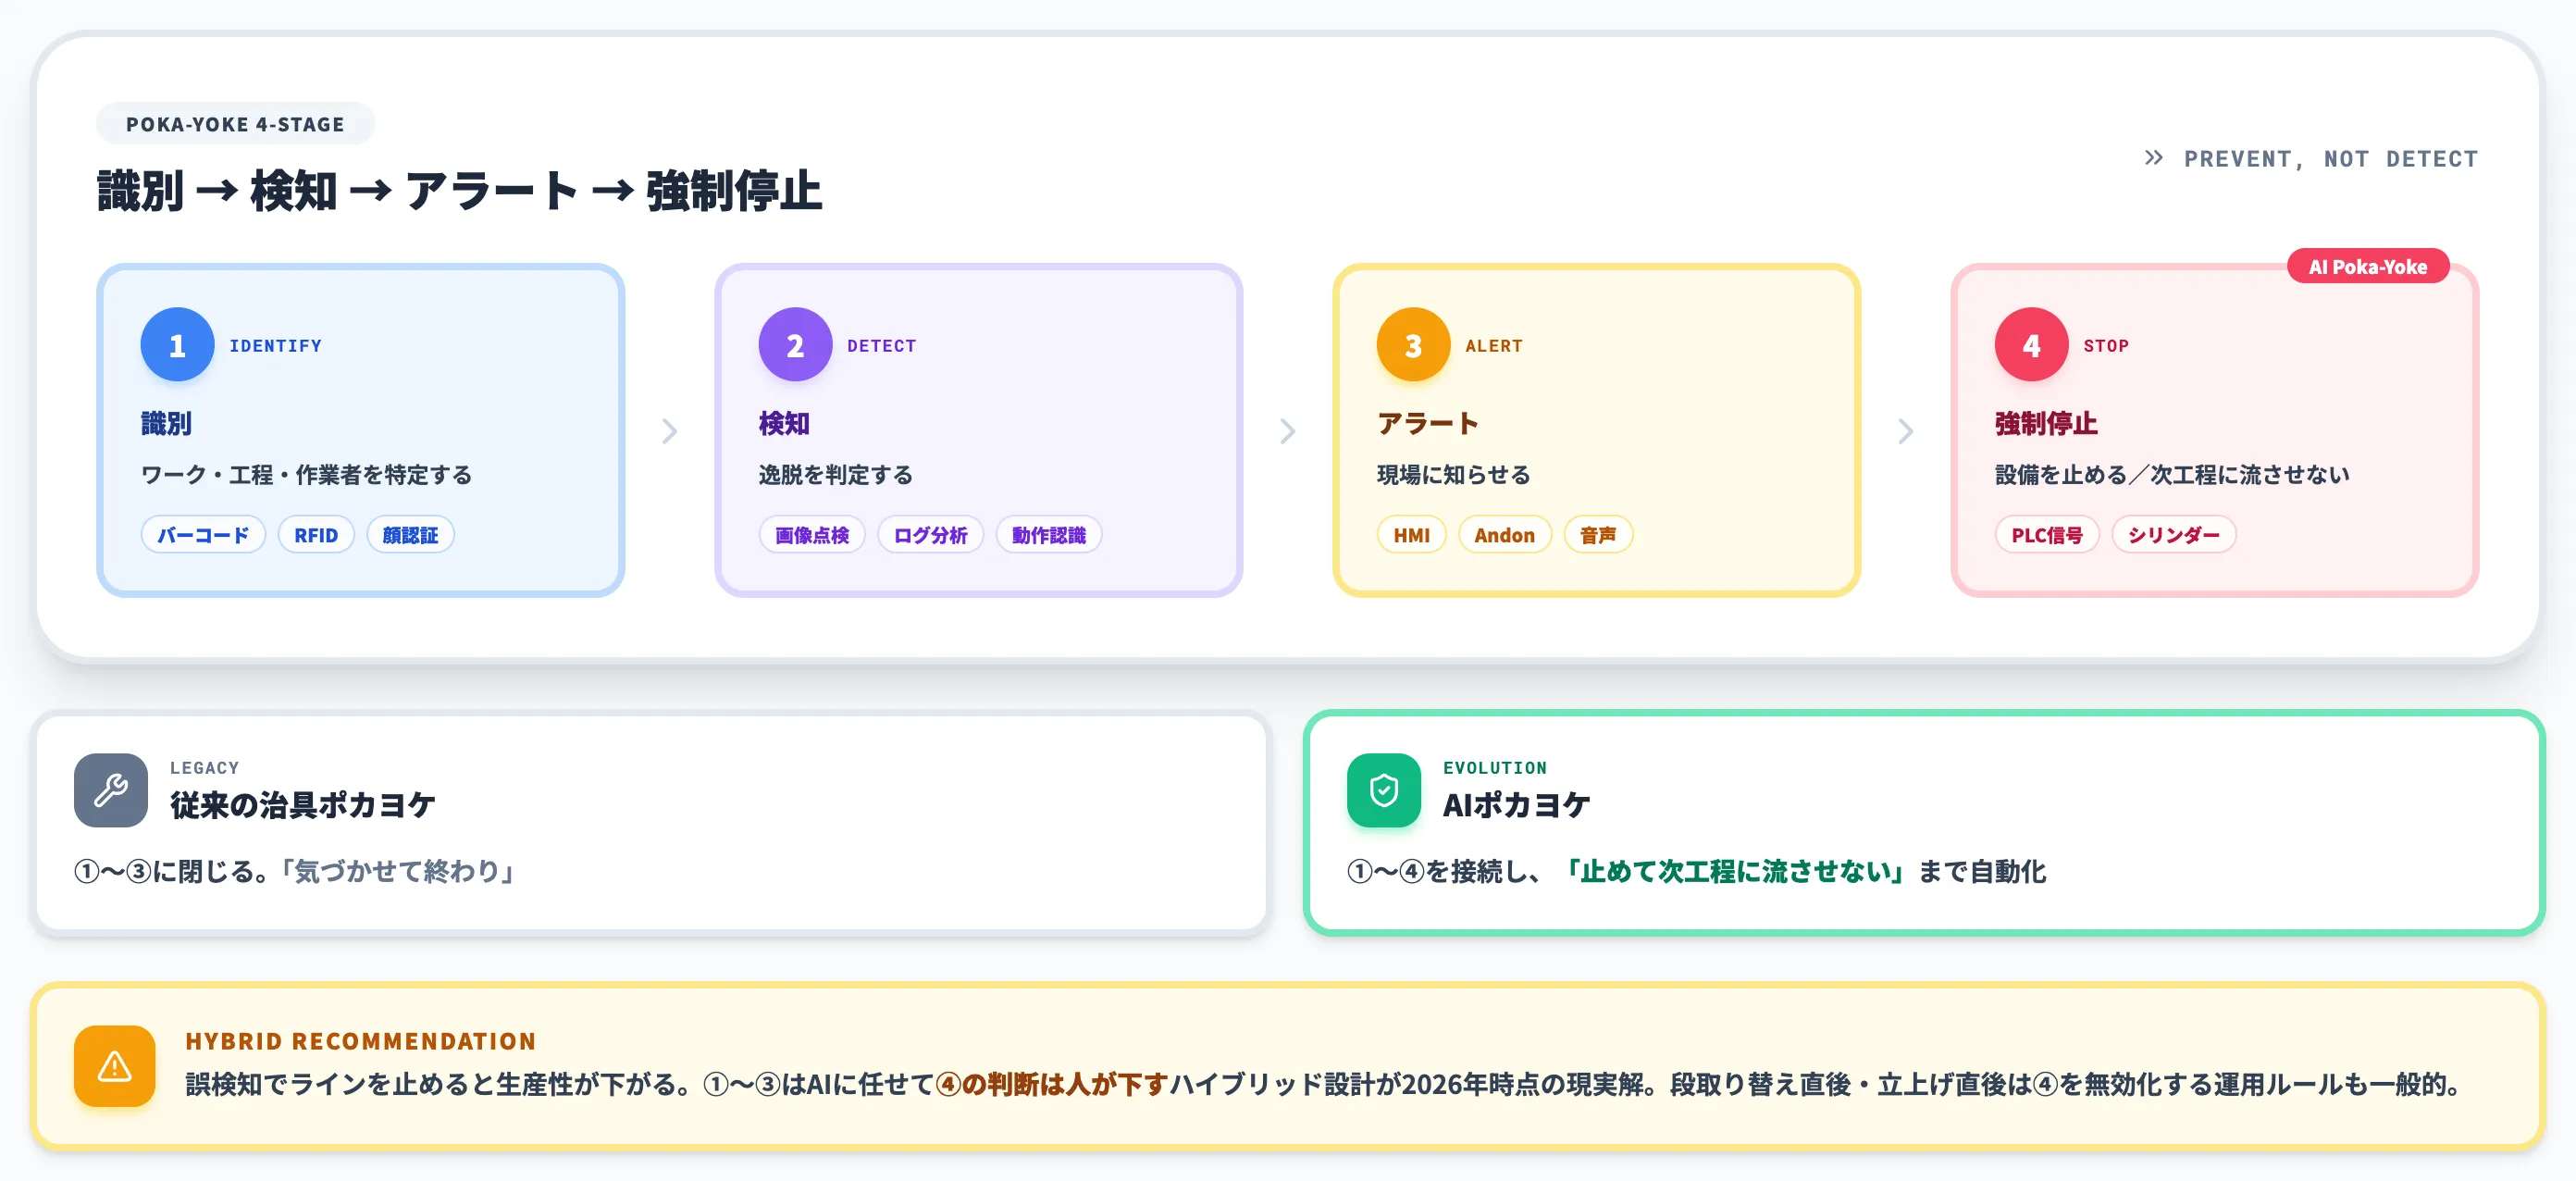Image resolution: width=2576 pixels, height=1181 pixels.
Task: Click the PREVENT, NOT DETECT text
Action: (2331, 159)
